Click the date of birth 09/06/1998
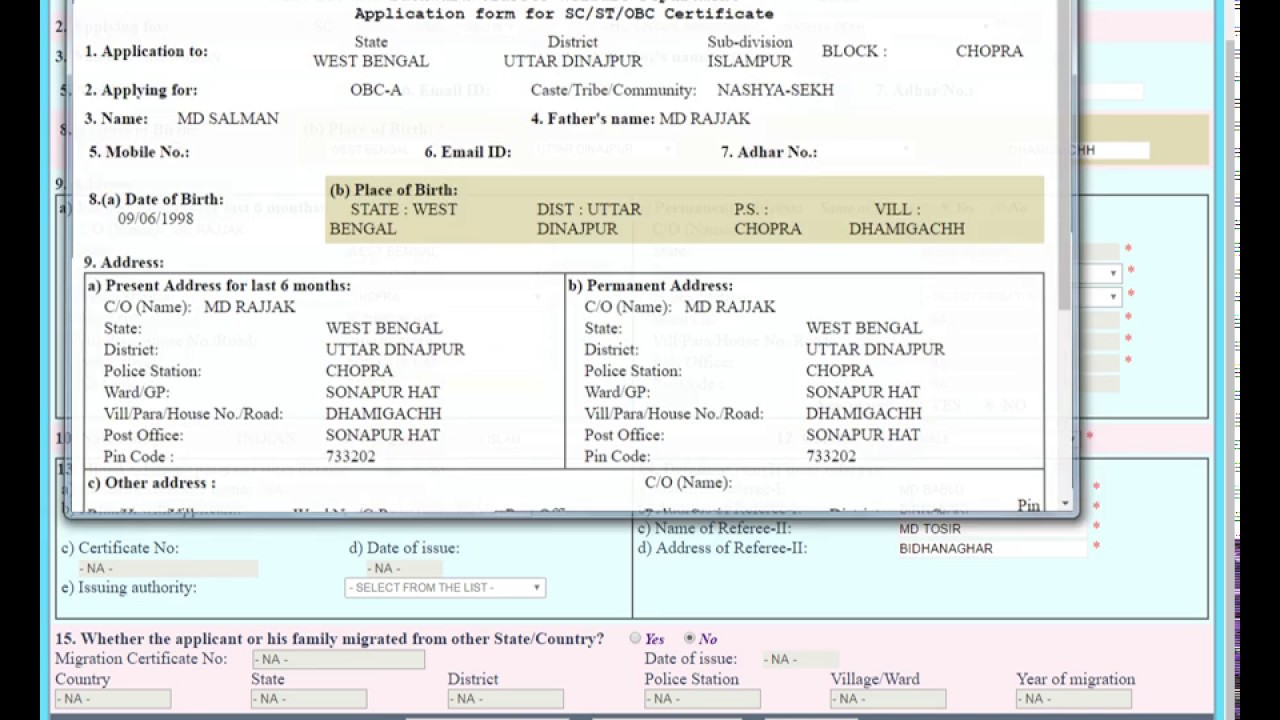This screenshot has width=1280, height=720. click(x=156, y=219)
